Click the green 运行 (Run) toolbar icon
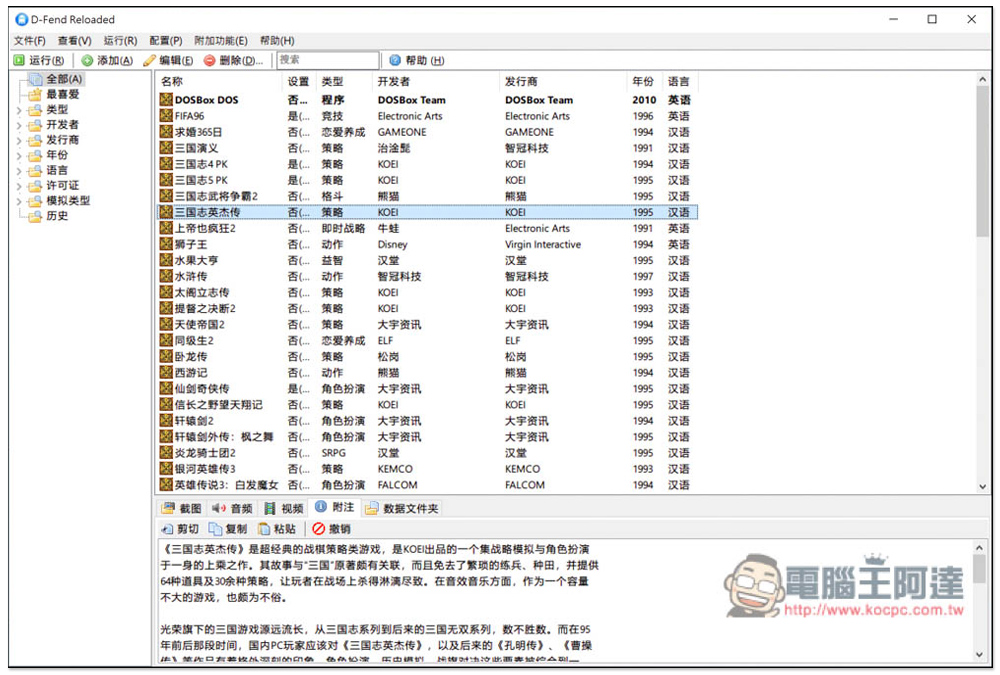The image size is (1000, 675). coord(20,61)
